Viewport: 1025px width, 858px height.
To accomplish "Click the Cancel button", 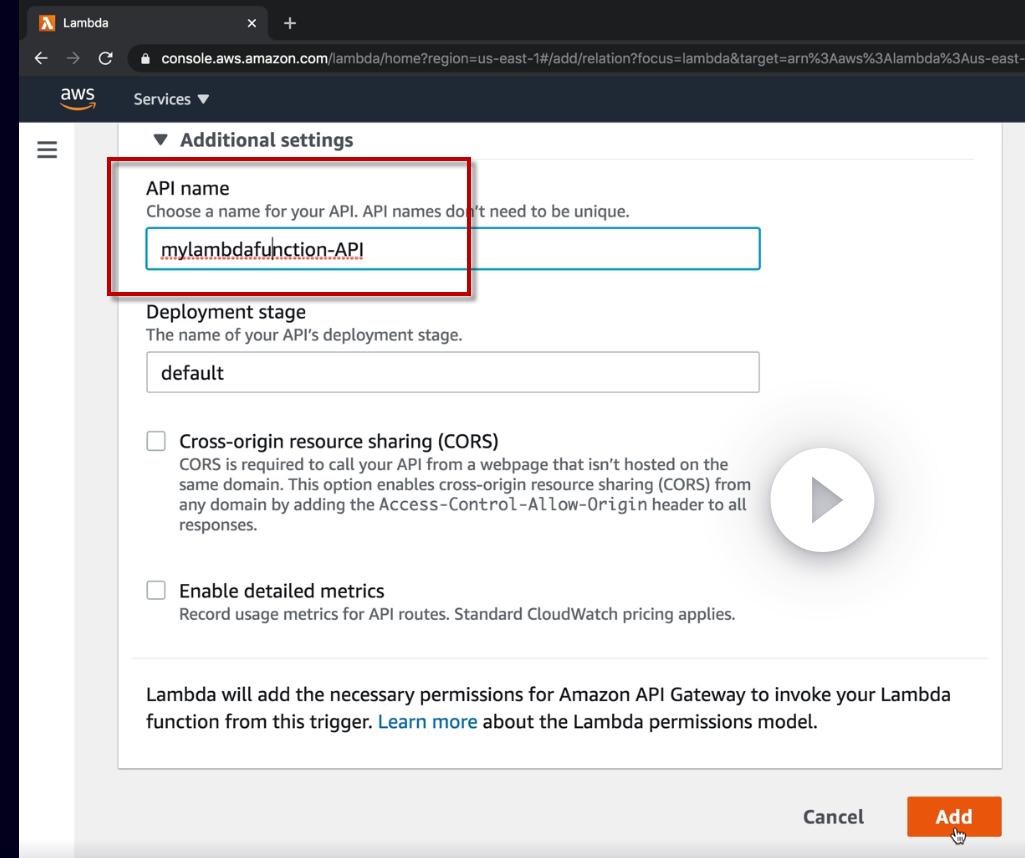I will 833,816.
